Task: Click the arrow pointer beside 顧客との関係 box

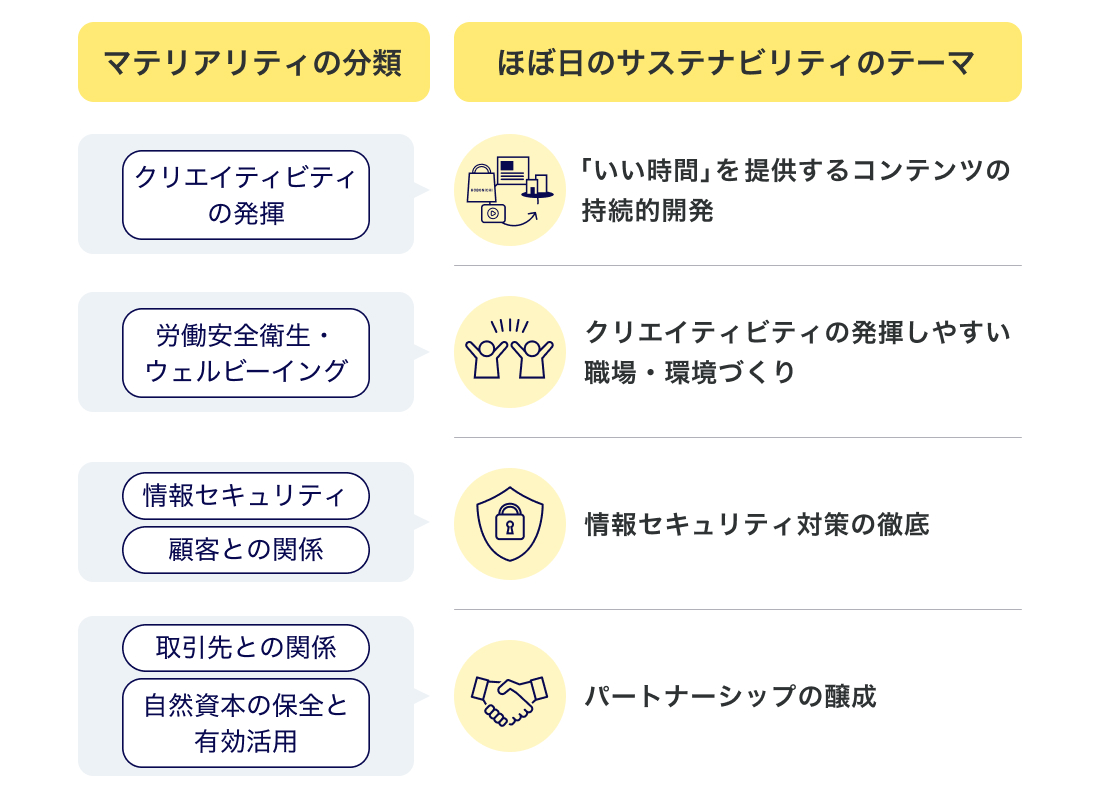Action: [x=422, y=522]
